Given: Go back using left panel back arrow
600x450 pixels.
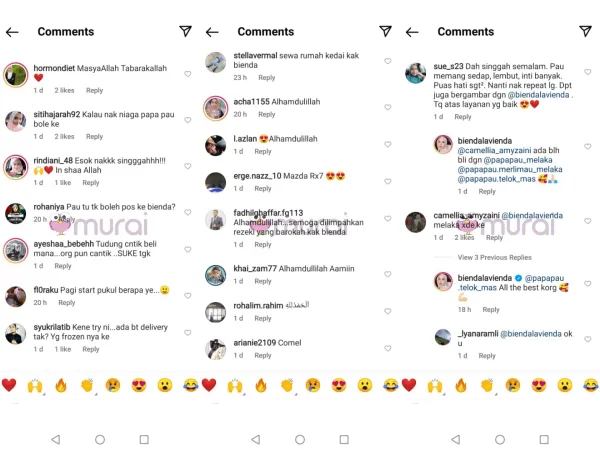Looking at the screenshot, I should coord(13,32).
